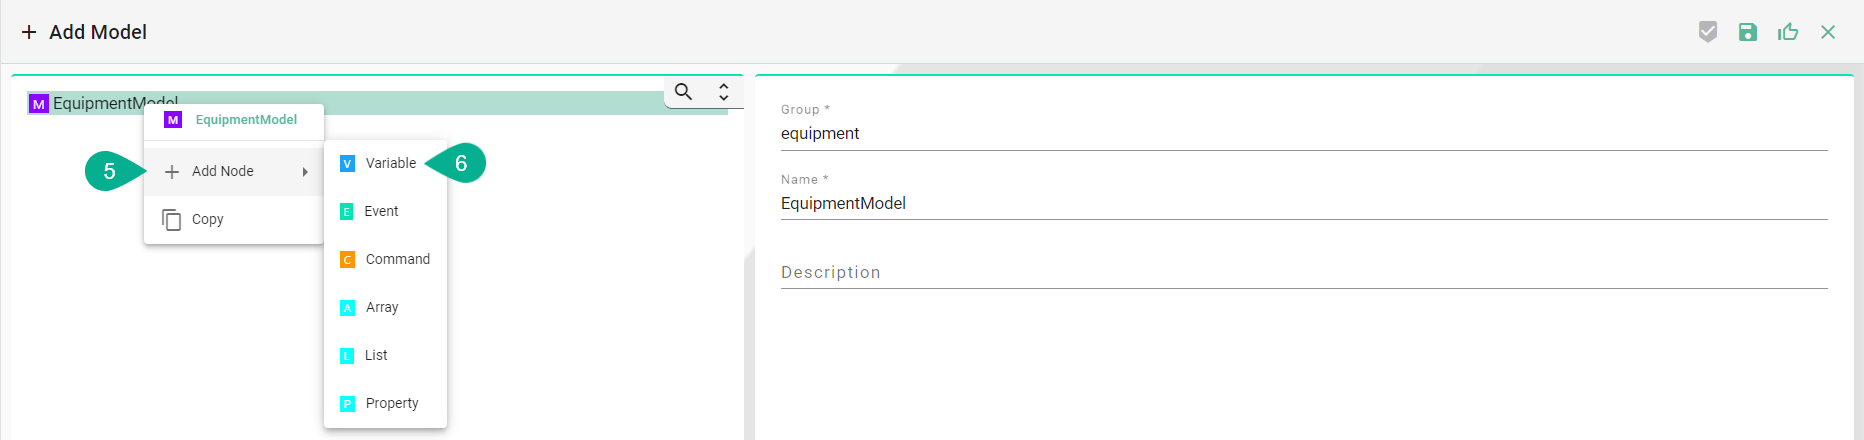1864x440 pixels.
Task: Click the shield check validate icon
Action: coord(1708,32)
